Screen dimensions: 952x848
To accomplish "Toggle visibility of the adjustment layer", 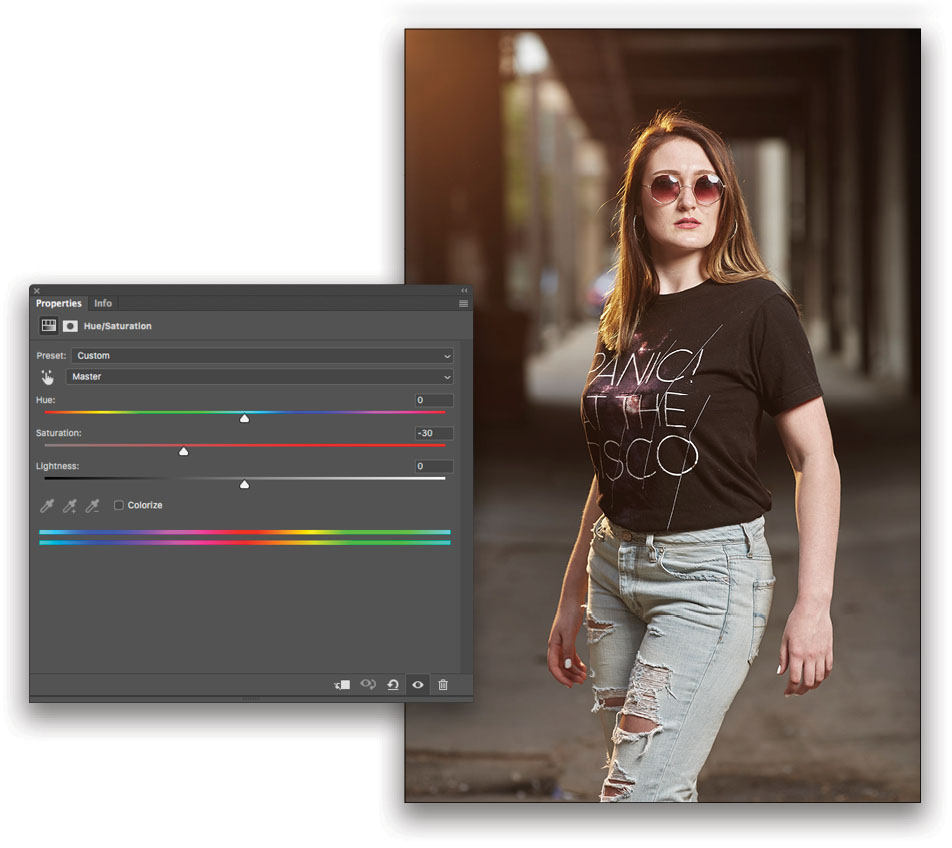I will [417, 685].
